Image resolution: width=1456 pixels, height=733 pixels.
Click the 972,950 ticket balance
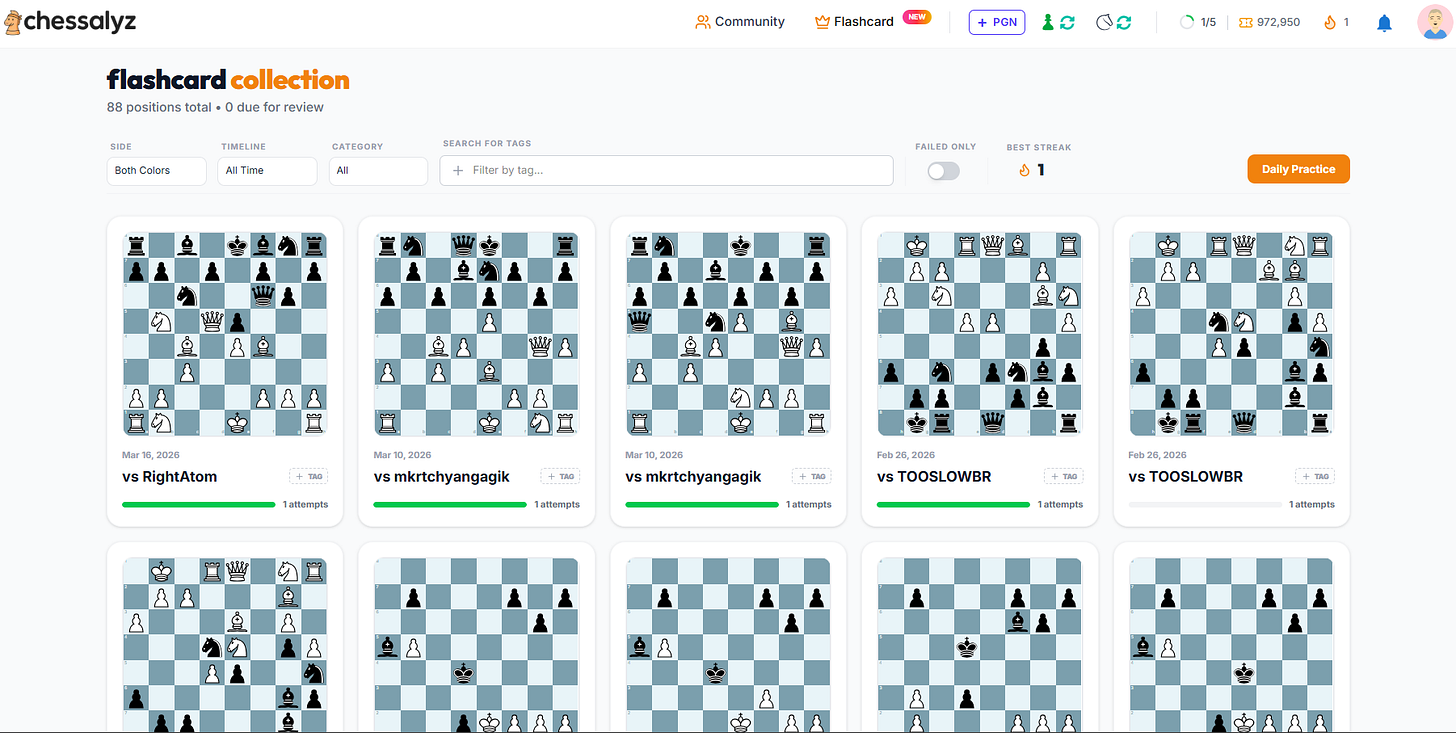click(1270, 22)
